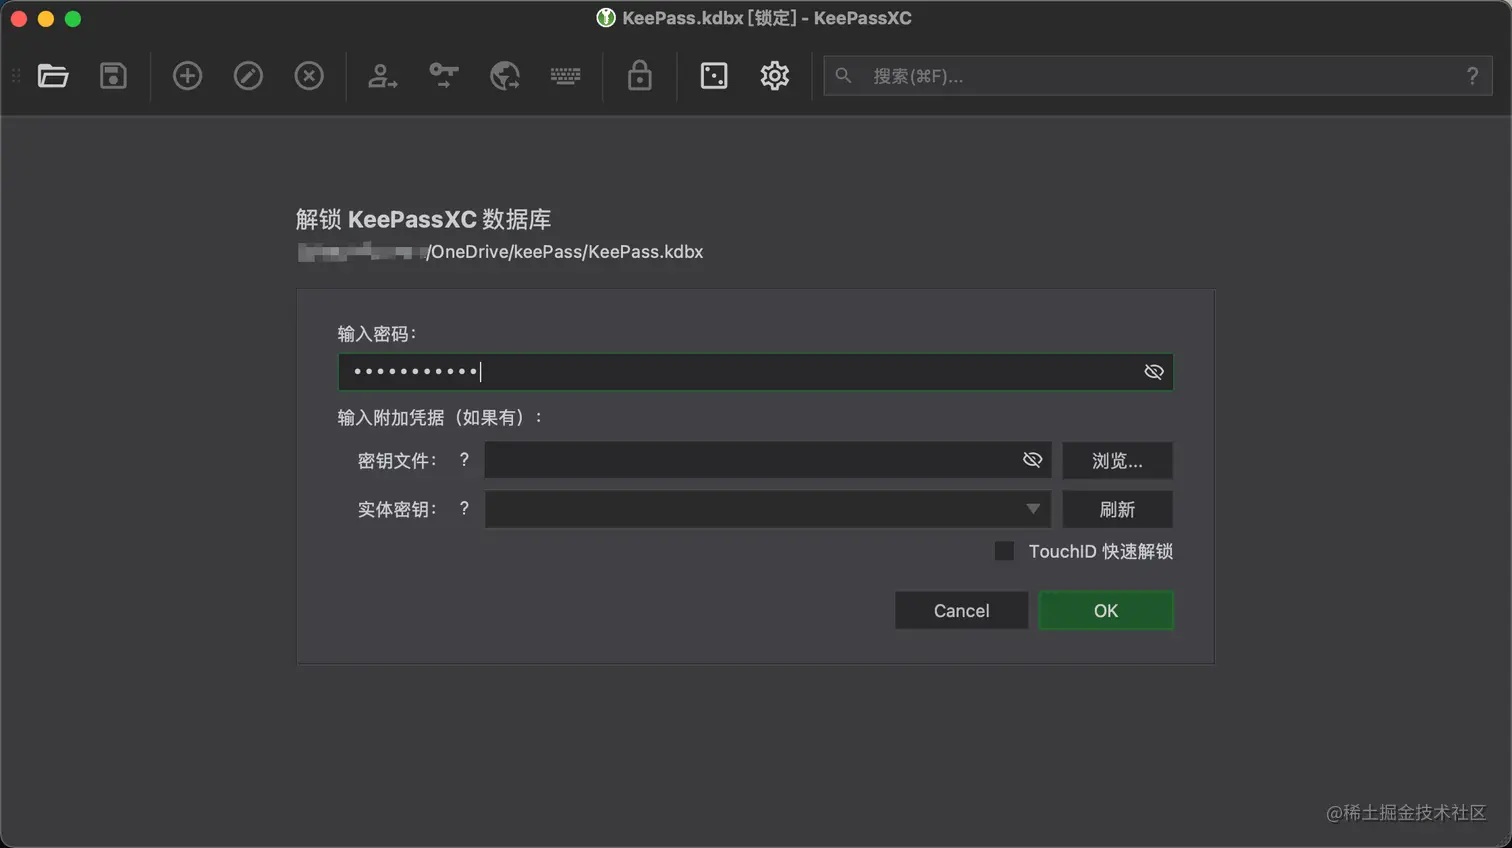Open a database with the folder icon
This screenshot has width=1512, height=848.
pos(53,76)
